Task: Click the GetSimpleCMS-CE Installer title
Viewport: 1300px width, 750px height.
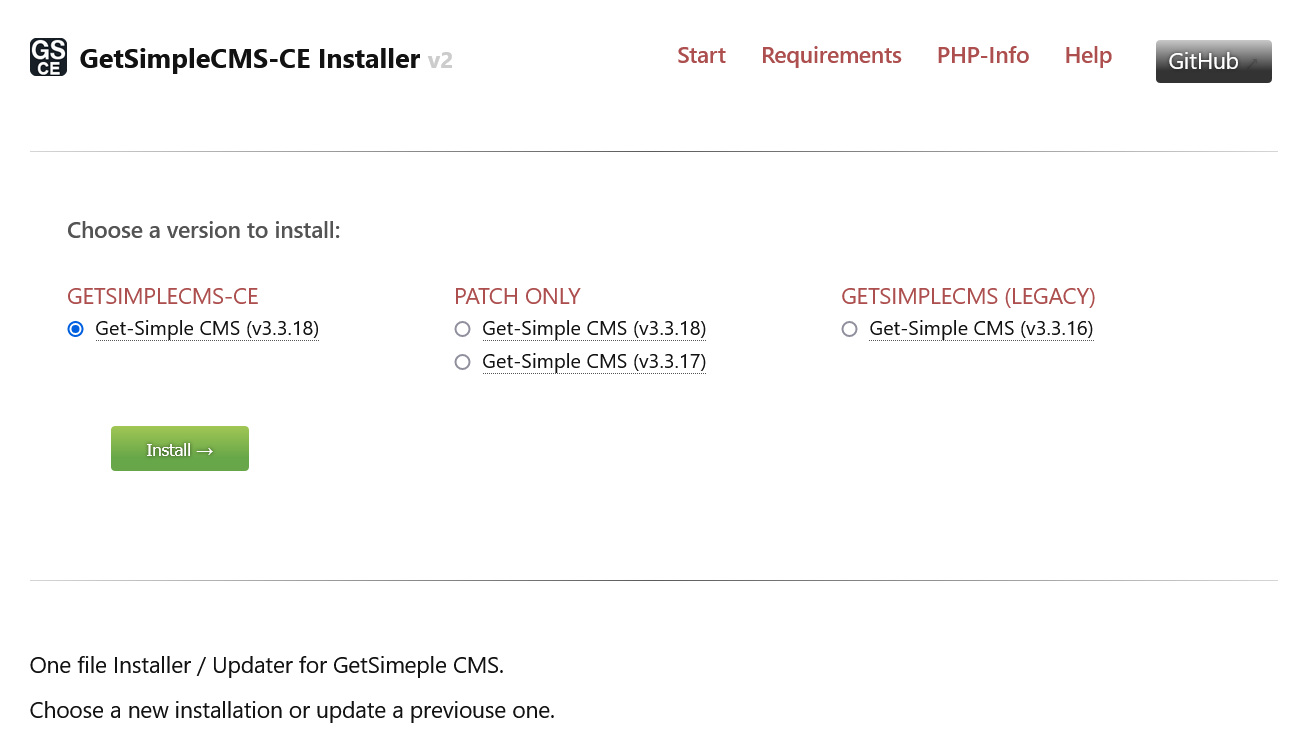Action: pyautogui.click(x=250, y=58)
